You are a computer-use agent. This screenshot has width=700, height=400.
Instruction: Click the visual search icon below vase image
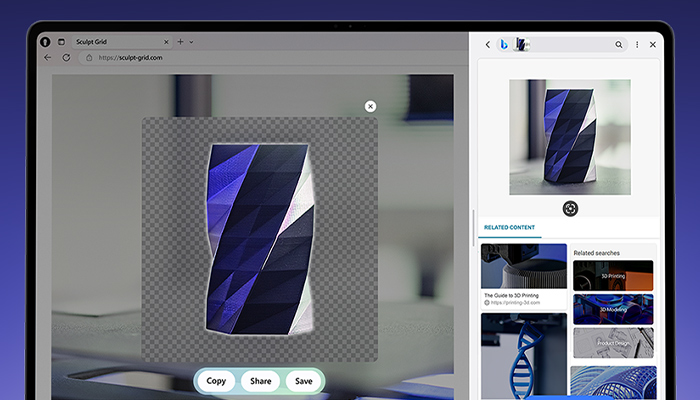click(569, 208)
